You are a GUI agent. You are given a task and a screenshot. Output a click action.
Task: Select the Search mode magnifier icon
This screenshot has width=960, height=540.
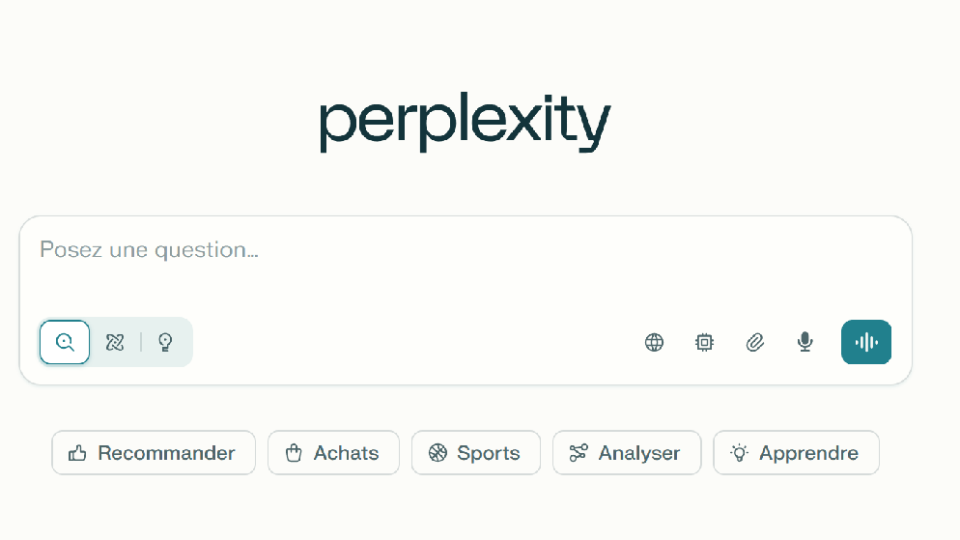pos(65,342)
